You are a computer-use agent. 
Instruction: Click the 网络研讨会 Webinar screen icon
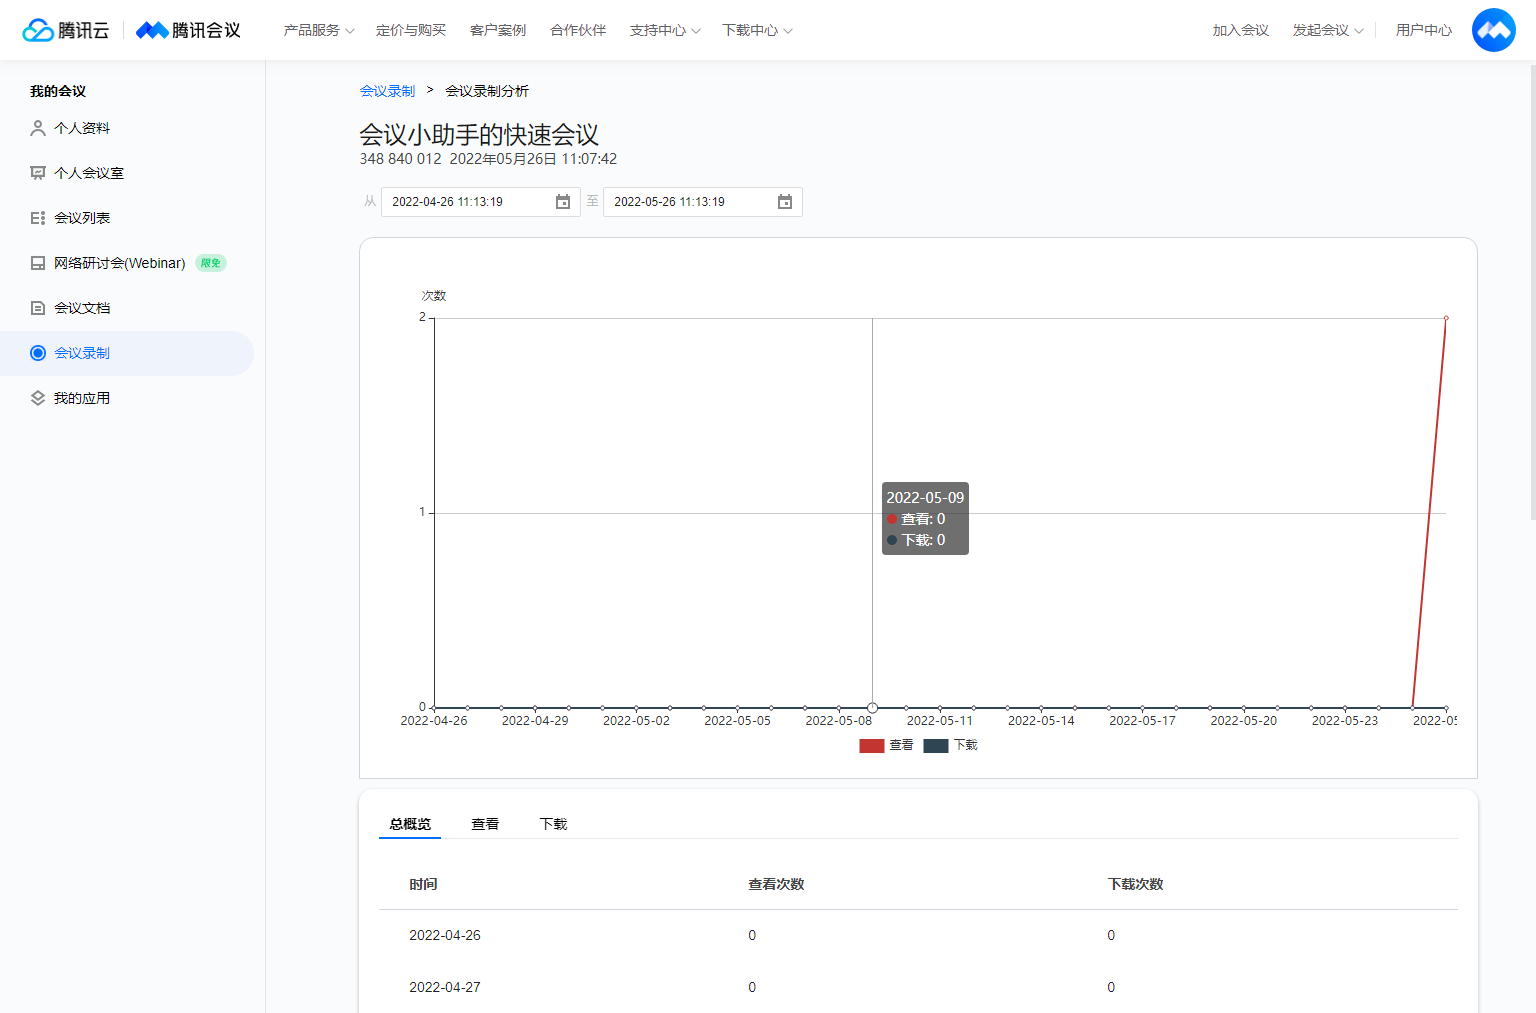[38, 263]
